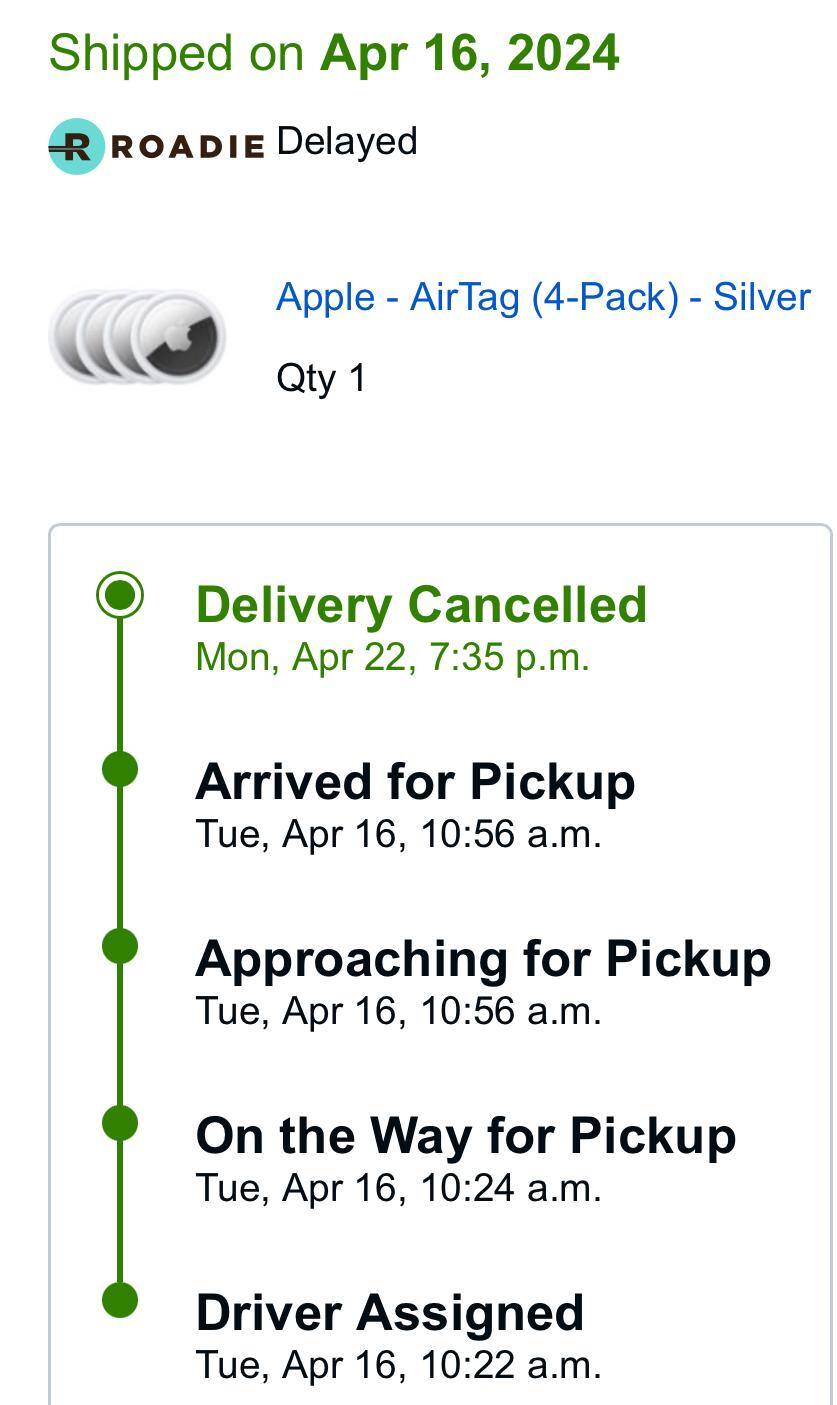
Task: Click the On the Way for Pickup heading
Action: coord(466,1135)
